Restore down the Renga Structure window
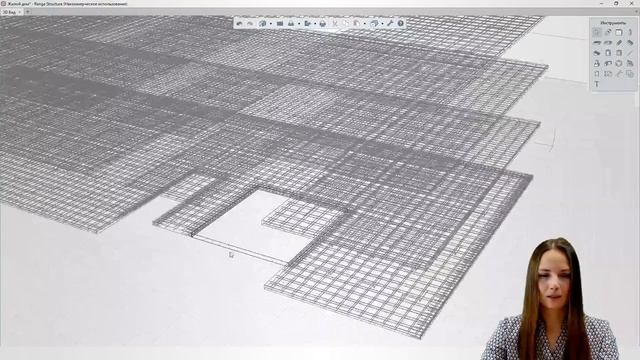Viewport: 640px width, 360px height. (616, 3)
